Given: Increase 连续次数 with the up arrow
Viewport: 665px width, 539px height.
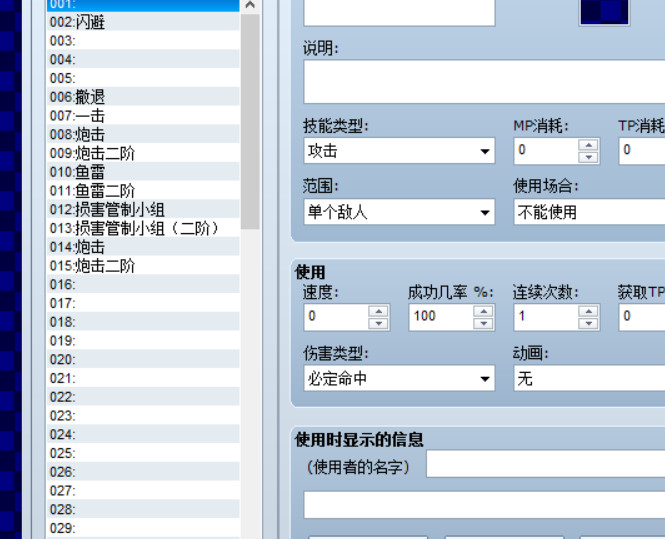Looking at the screenshot, I should coord(589,311).
